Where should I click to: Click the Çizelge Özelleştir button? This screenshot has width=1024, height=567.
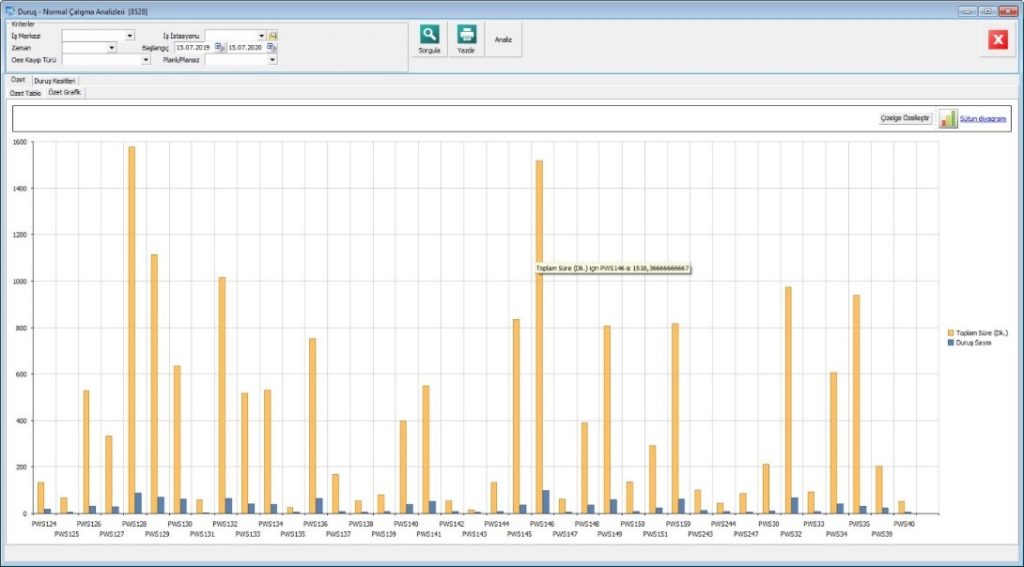click(x=905, y=118)
